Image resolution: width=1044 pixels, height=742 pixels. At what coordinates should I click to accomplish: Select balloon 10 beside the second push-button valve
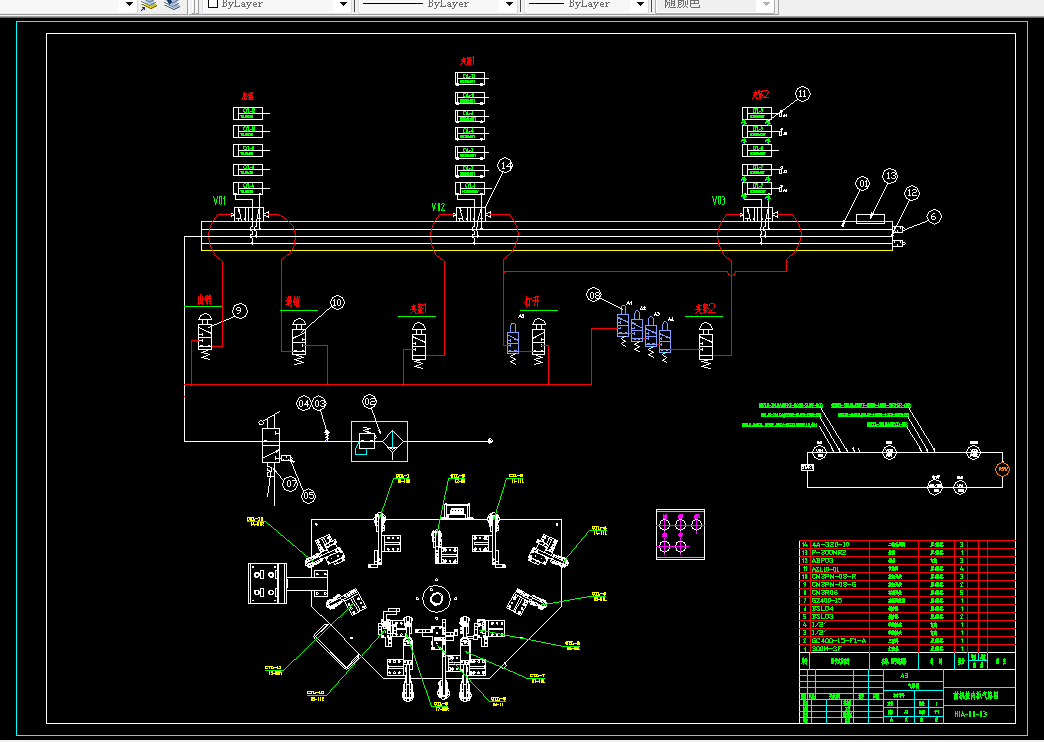pyautogui.click(x=337, y=302)
